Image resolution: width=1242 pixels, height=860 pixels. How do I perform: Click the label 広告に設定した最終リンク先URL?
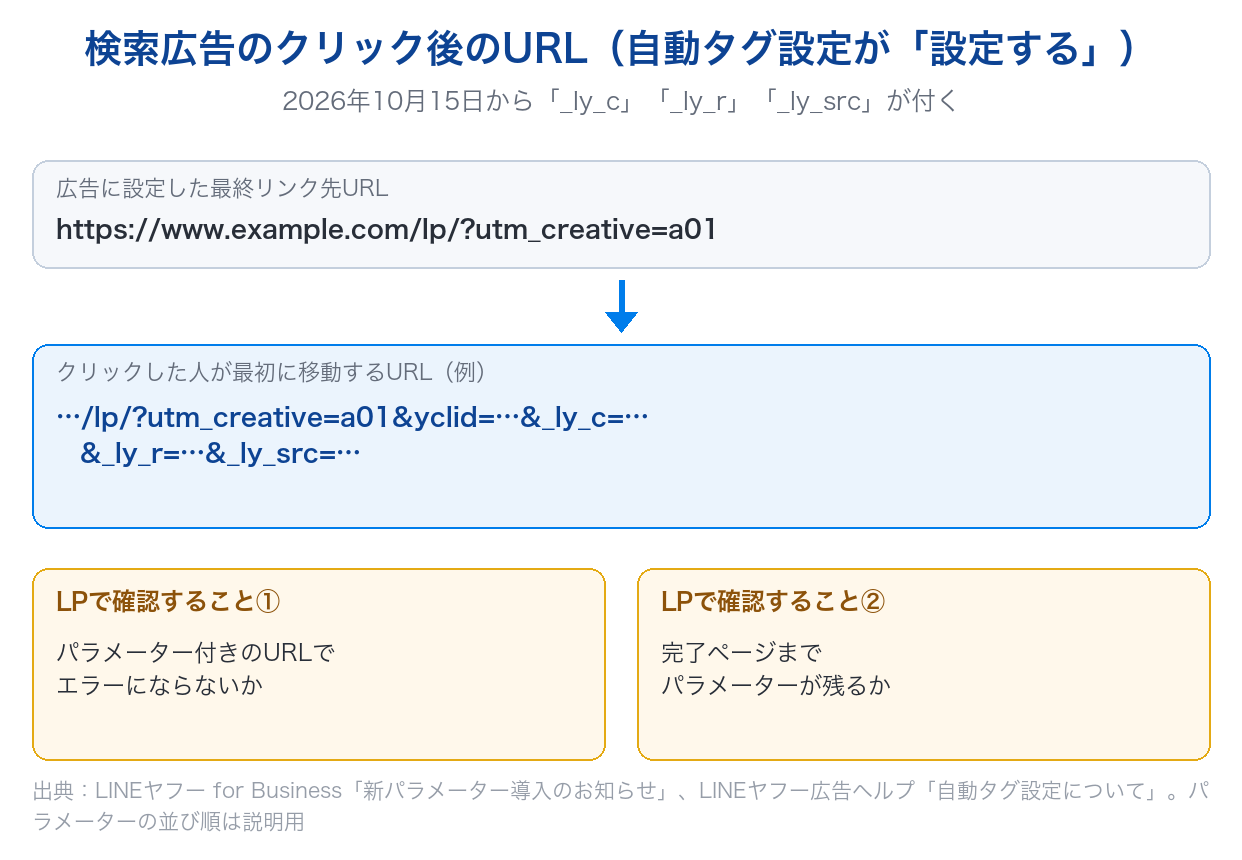[x=222, y=188]
